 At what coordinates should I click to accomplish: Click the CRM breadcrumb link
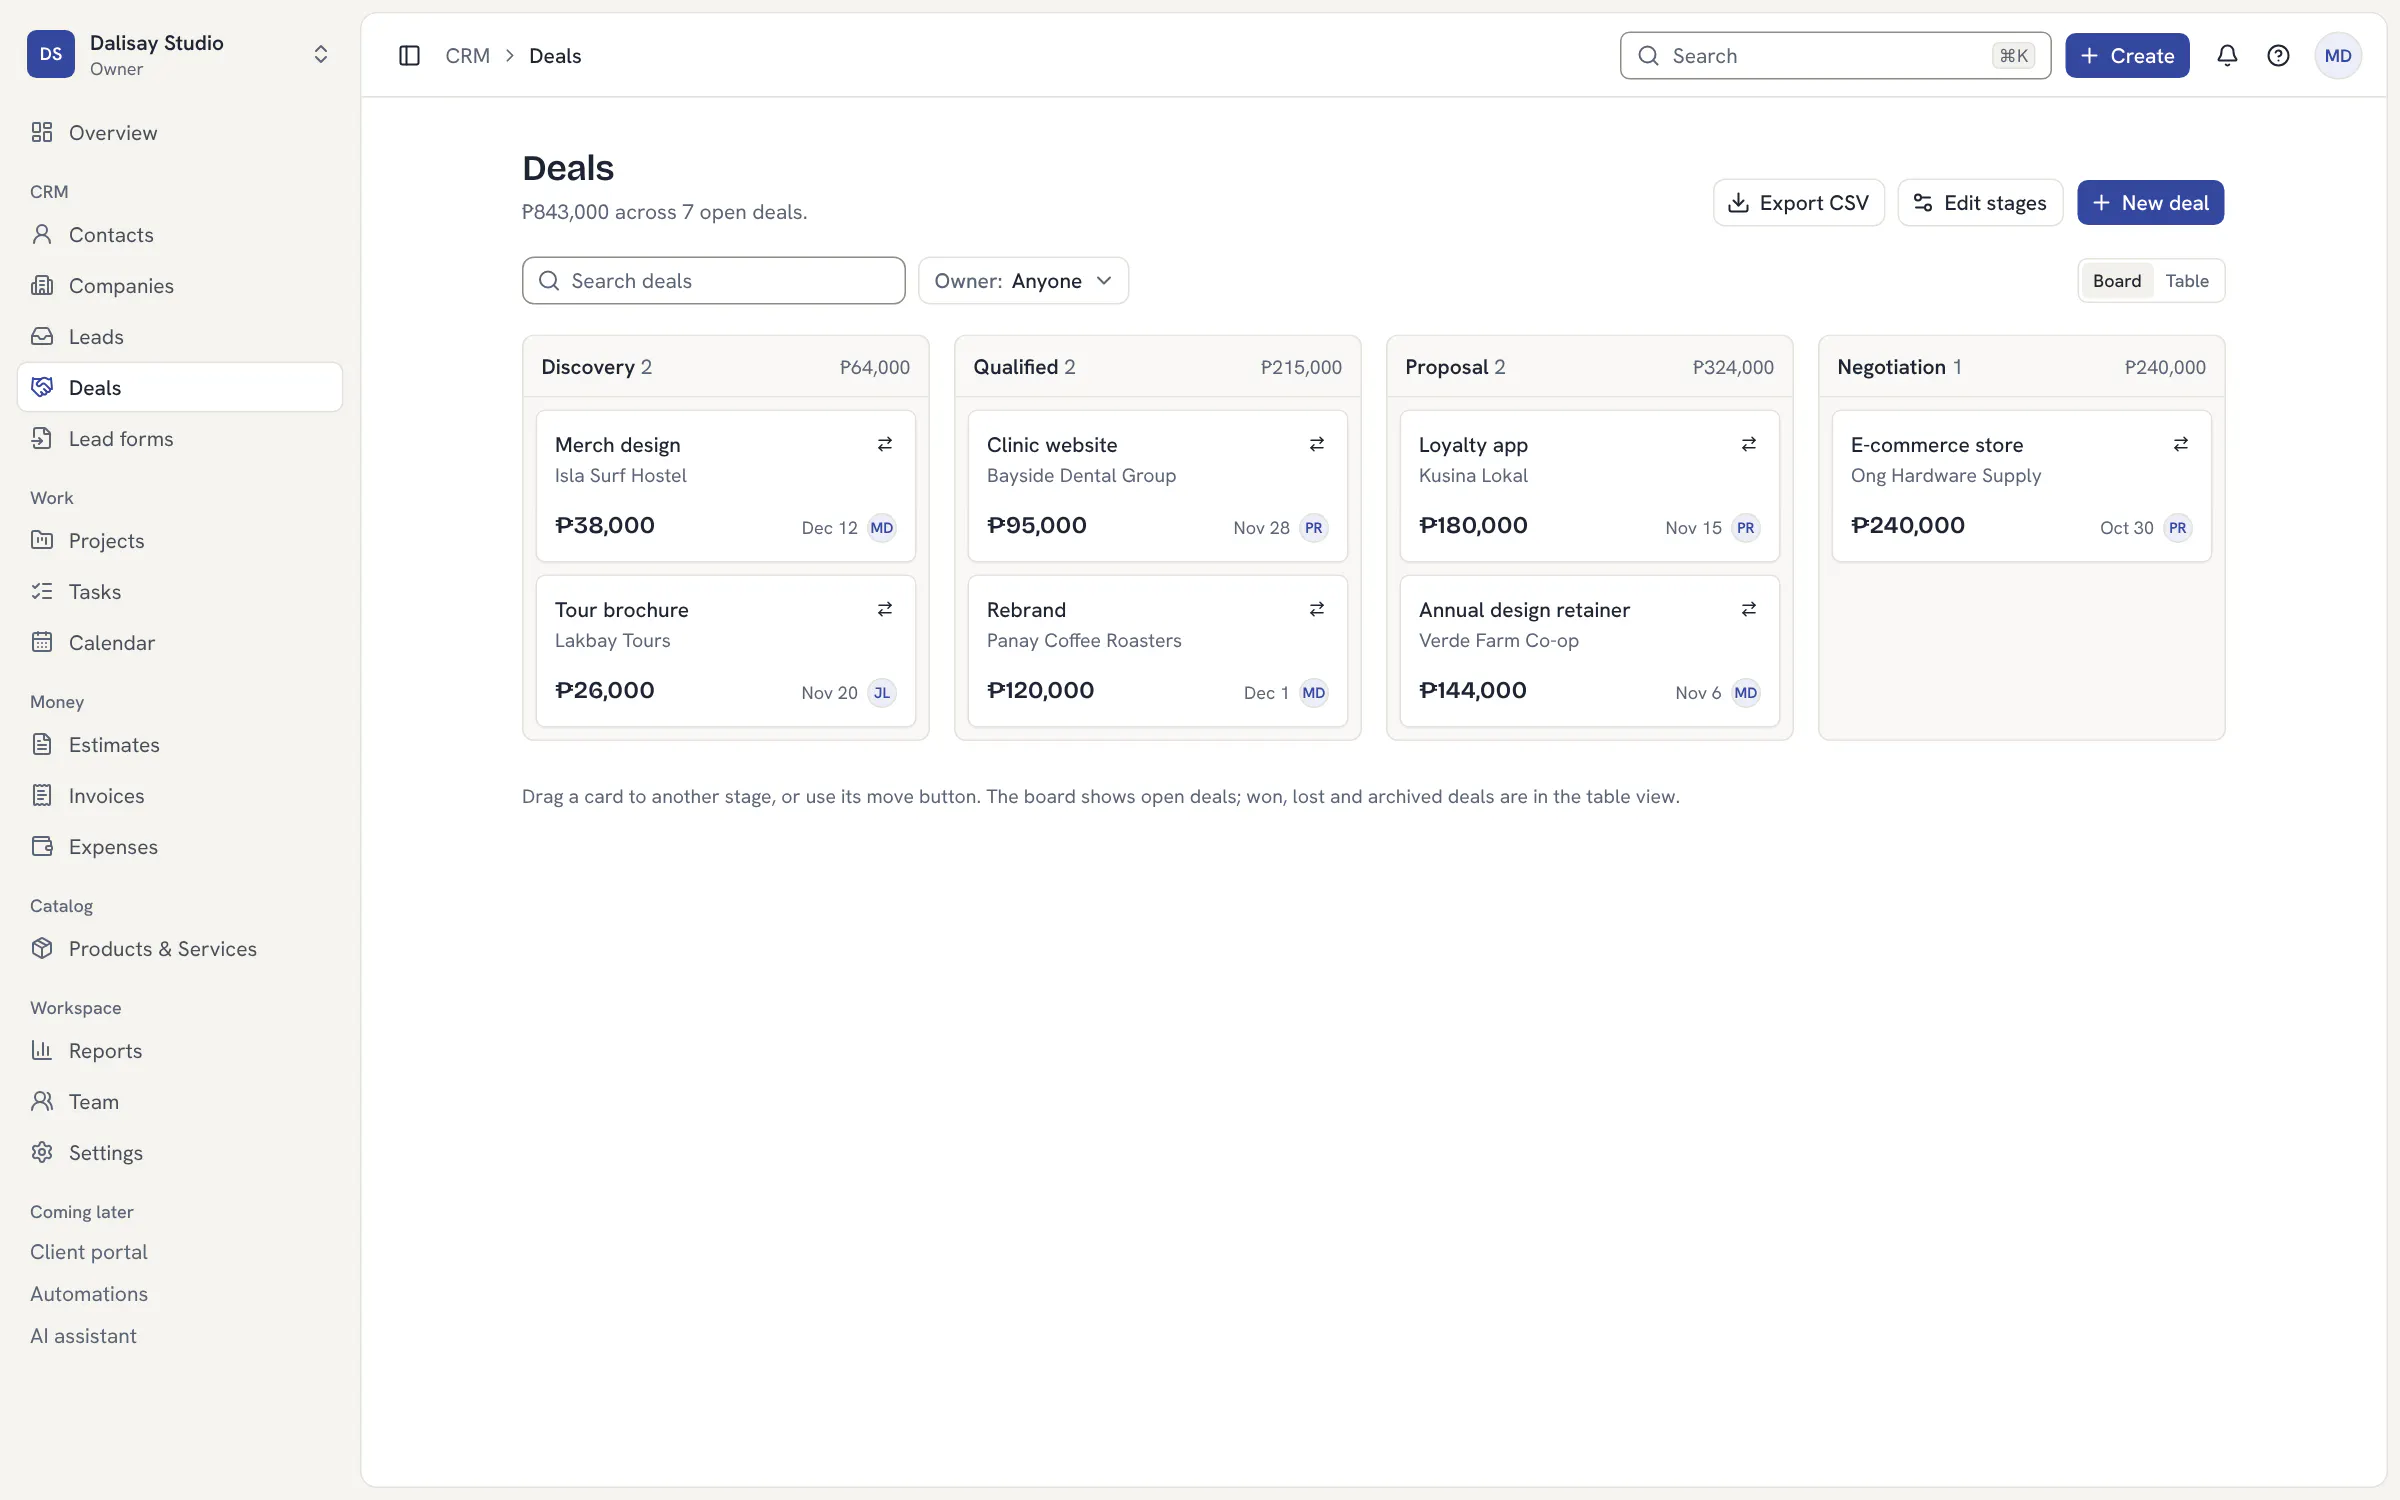point(468,56)
